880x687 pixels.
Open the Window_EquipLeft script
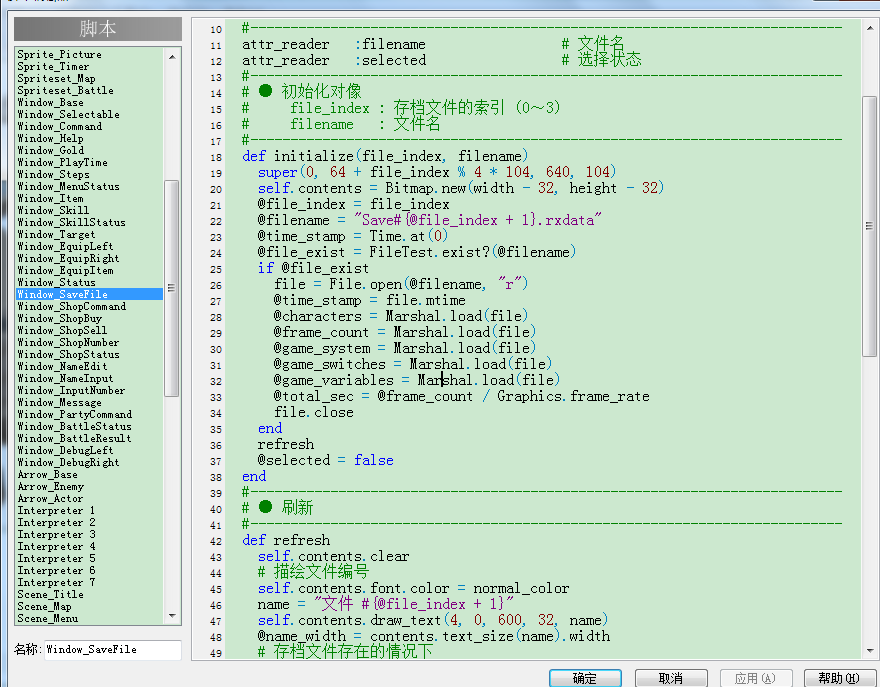(x=65, y=246)
